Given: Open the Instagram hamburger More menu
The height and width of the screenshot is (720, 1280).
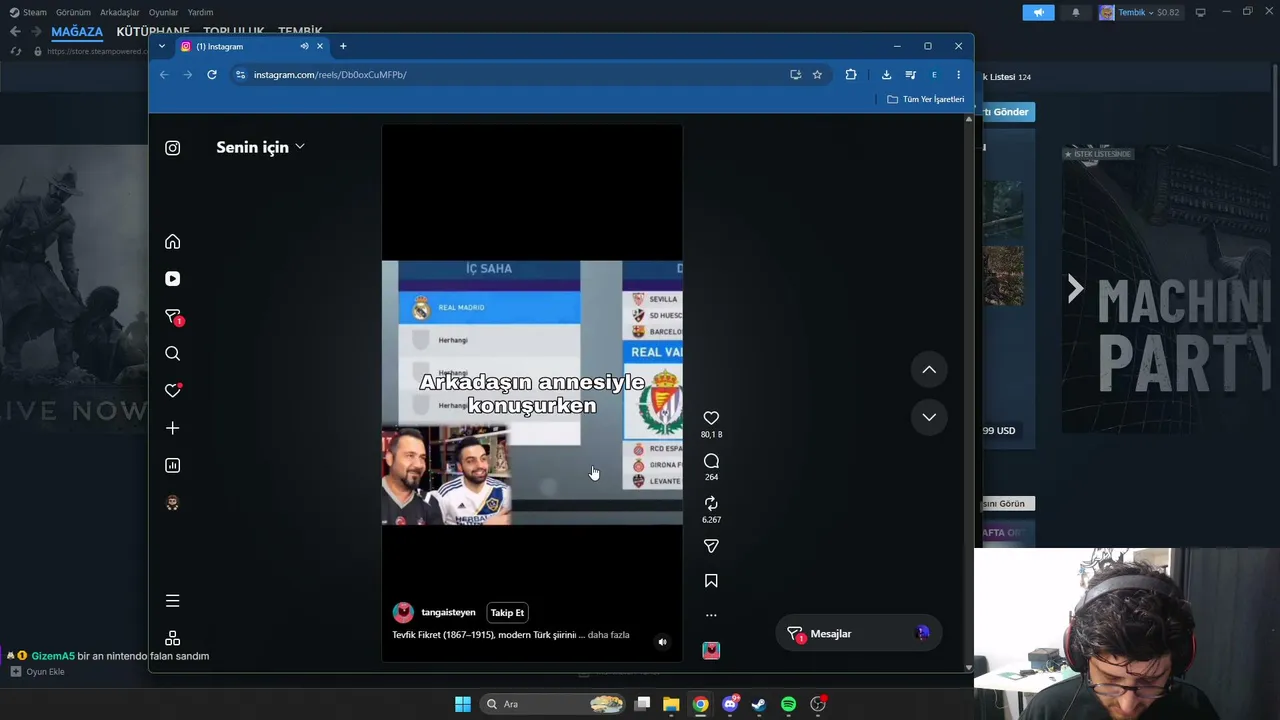Looking at the screenshot, I should click(172, 601).
